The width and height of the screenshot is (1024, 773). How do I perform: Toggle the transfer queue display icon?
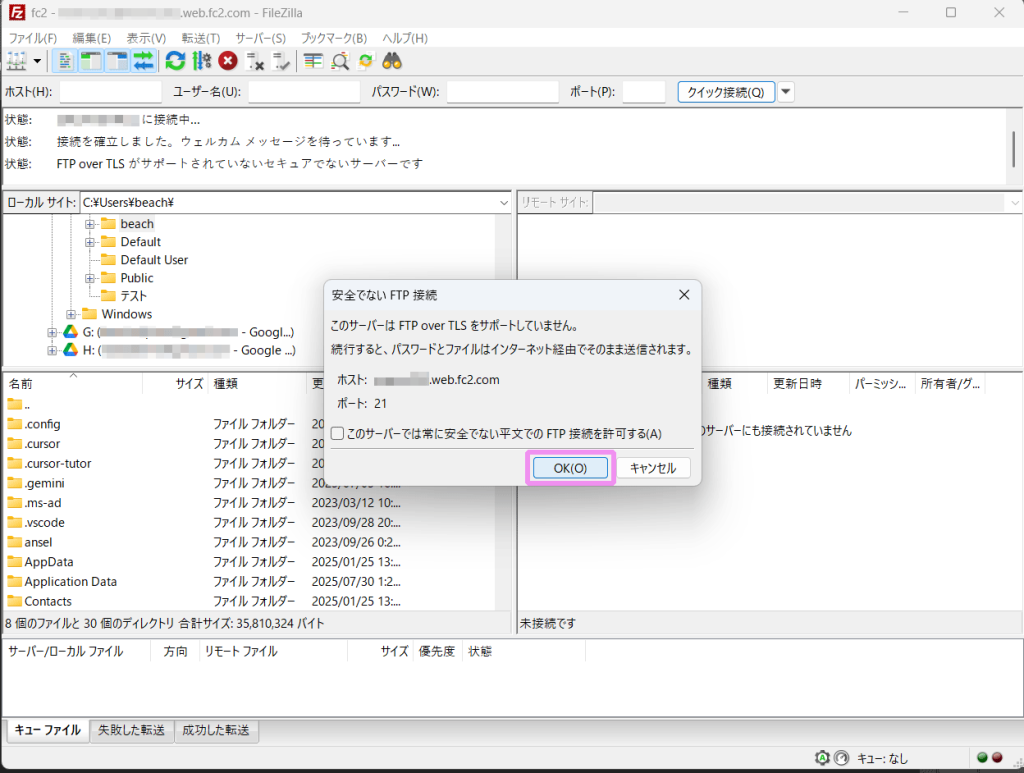144,61
